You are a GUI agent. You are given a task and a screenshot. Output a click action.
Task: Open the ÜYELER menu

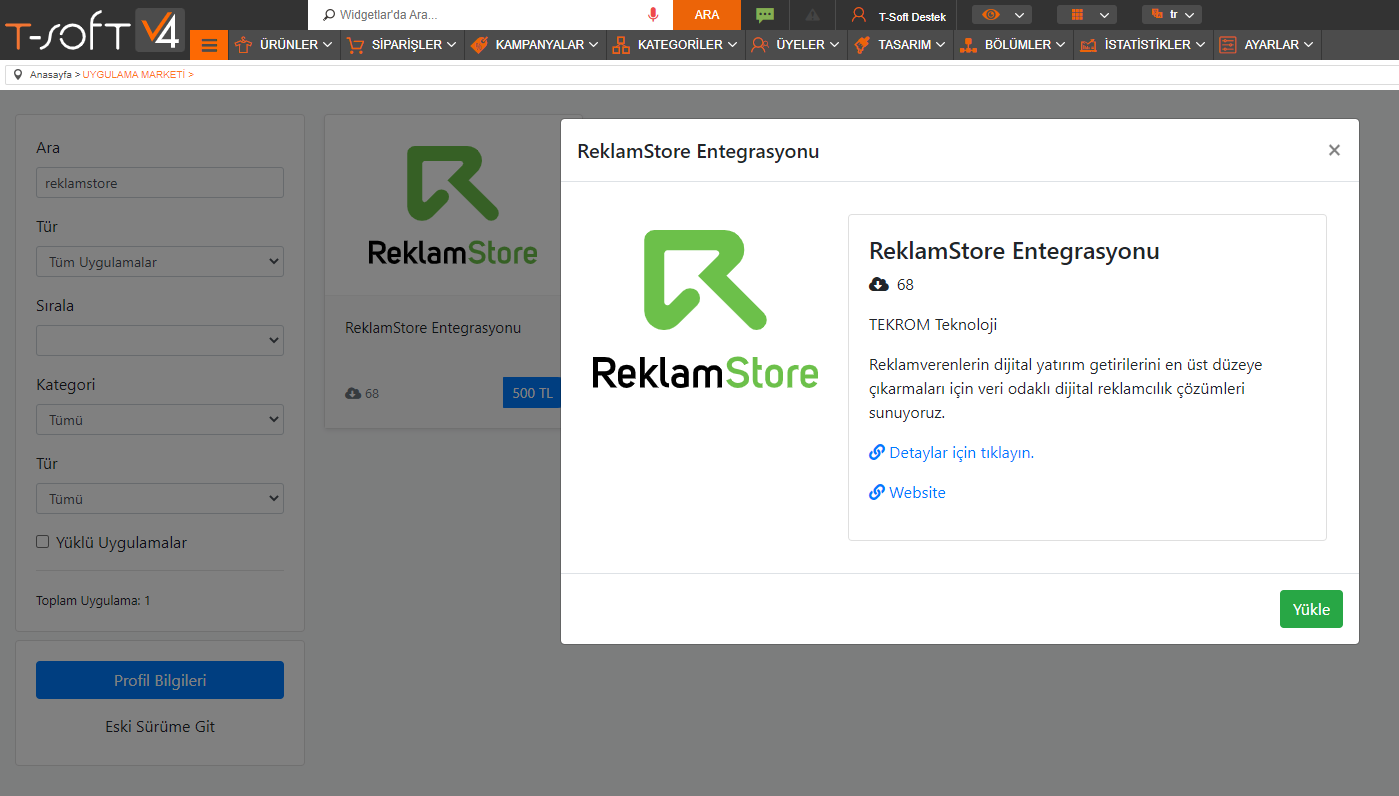[796, 45]
